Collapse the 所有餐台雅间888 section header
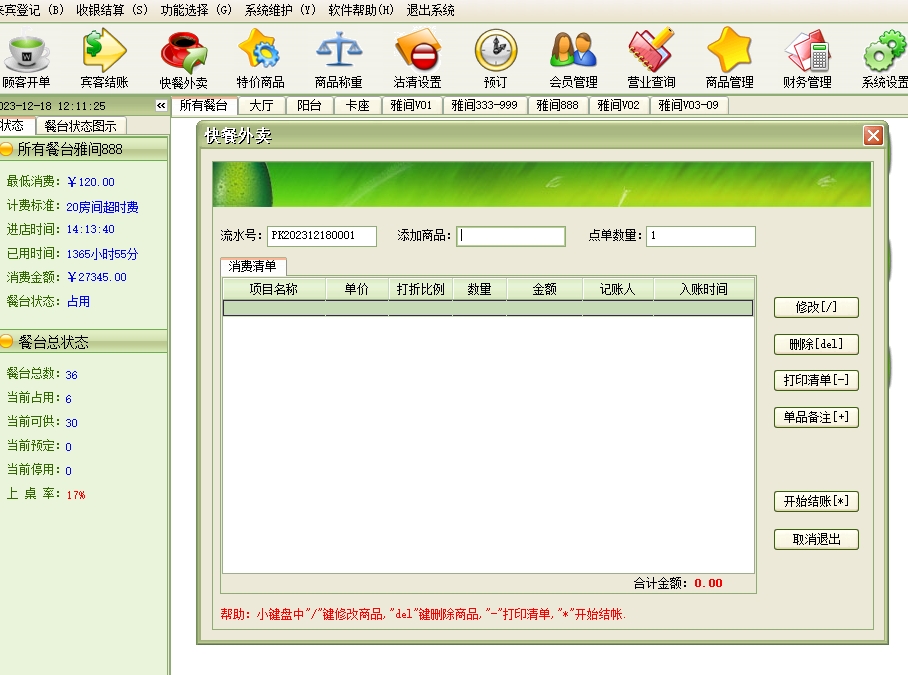The image size is (908, 675). [x=84, y=149]
